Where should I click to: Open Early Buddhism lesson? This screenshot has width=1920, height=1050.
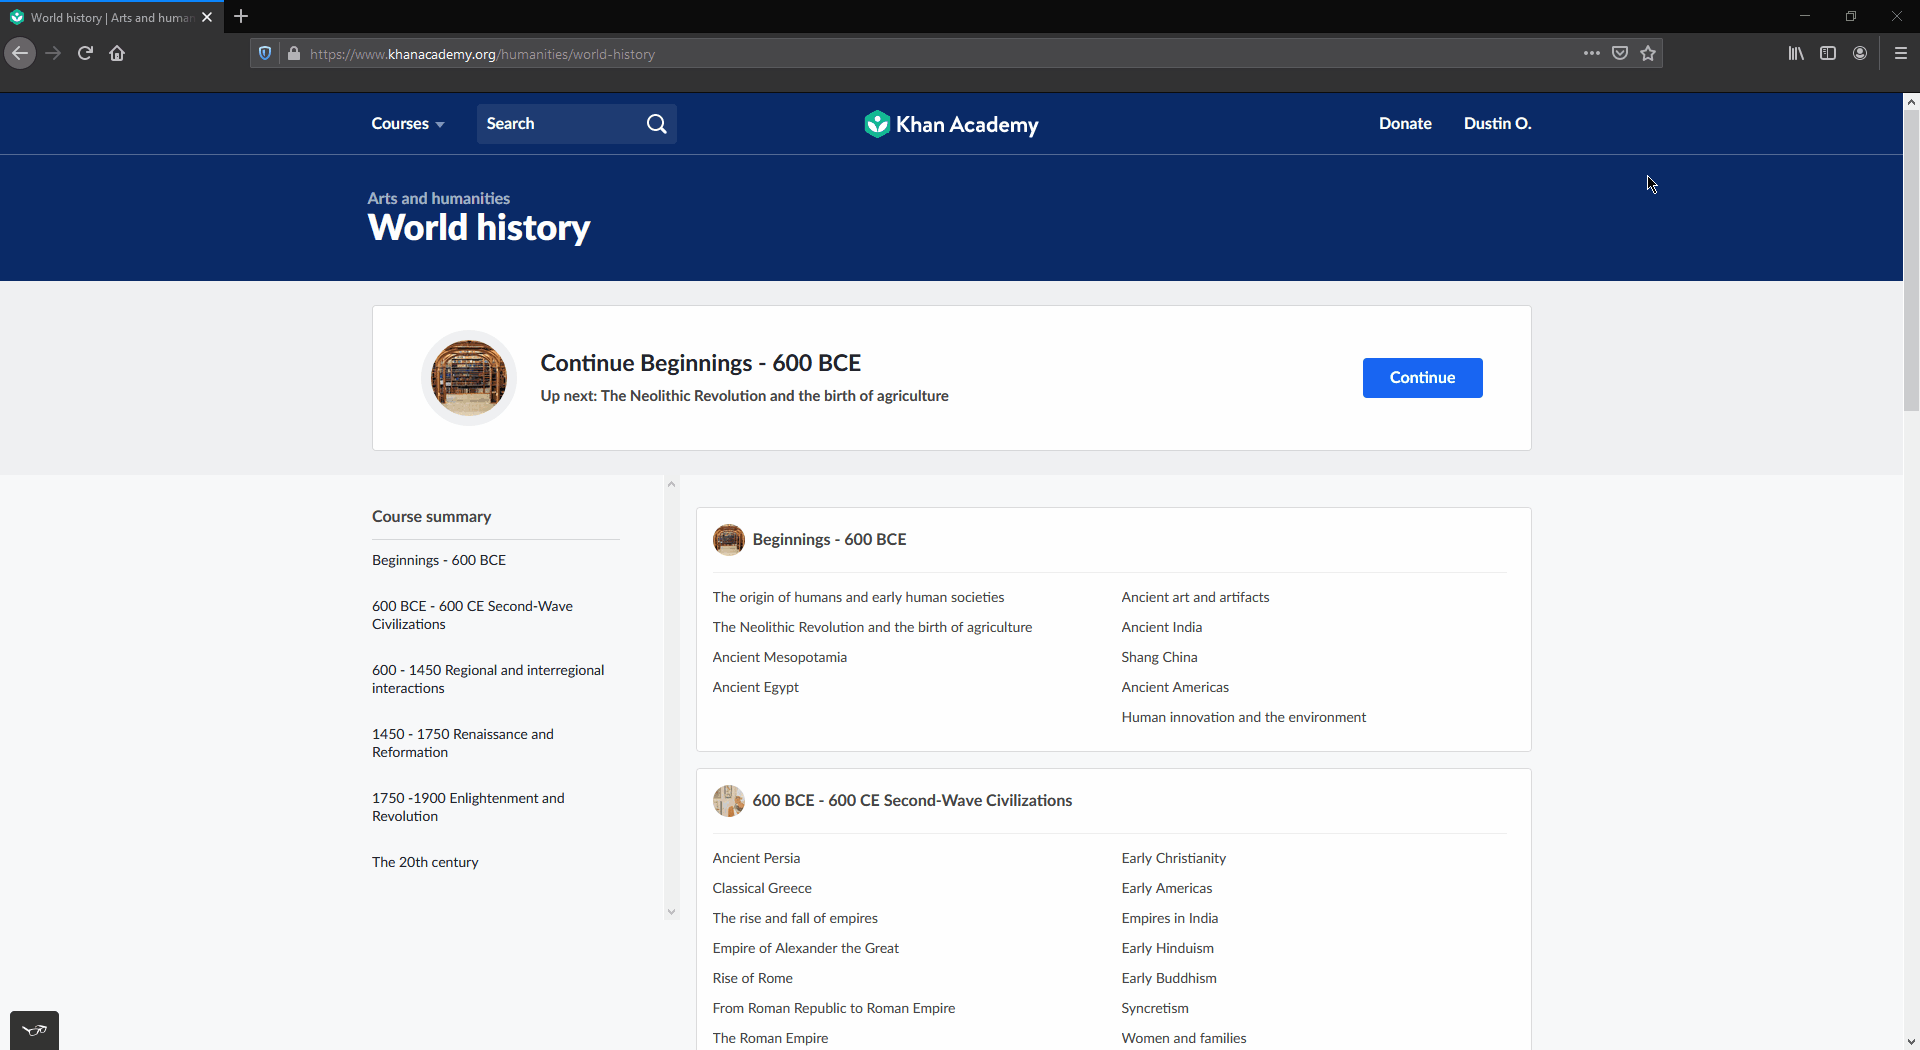(x=1169, y=978)
